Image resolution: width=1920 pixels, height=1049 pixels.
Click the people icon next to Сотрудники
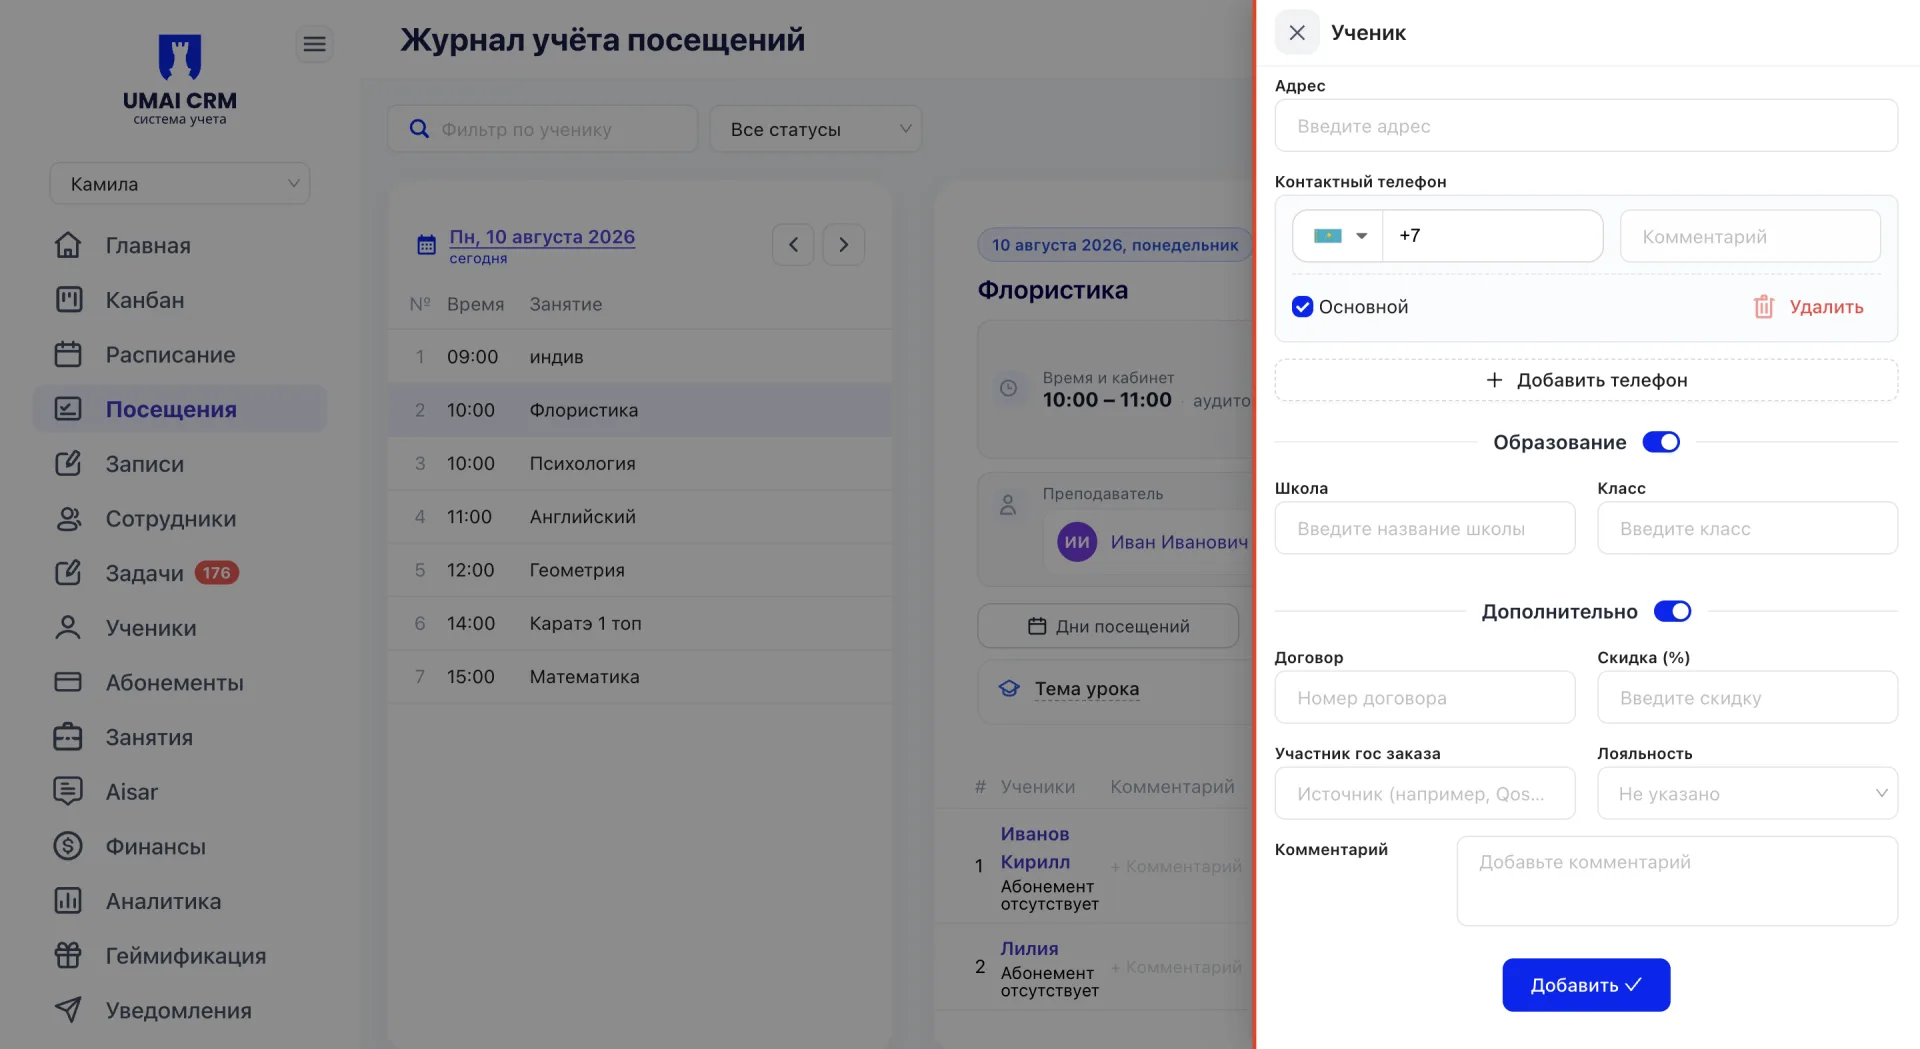[x=68, y=518]
